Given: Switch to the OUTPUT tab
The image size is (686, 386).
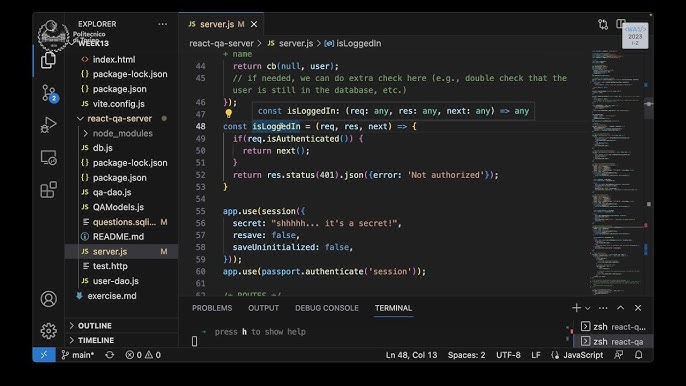Looking at the screenshot, I should 263,308.
